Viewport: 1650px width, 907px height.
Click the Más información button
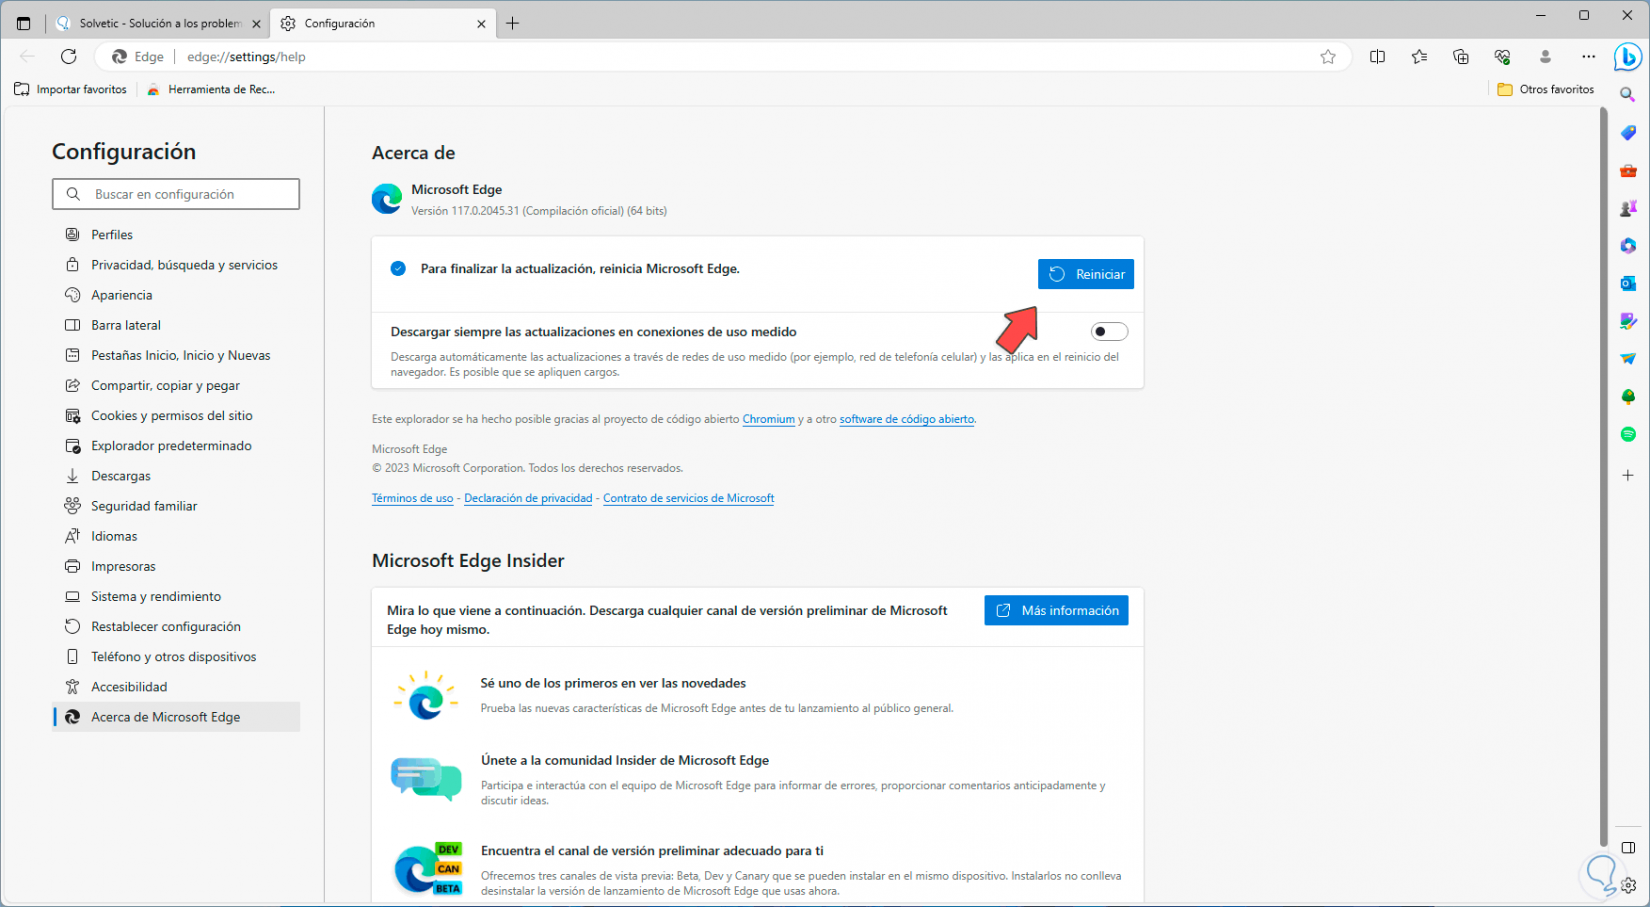1056,610
